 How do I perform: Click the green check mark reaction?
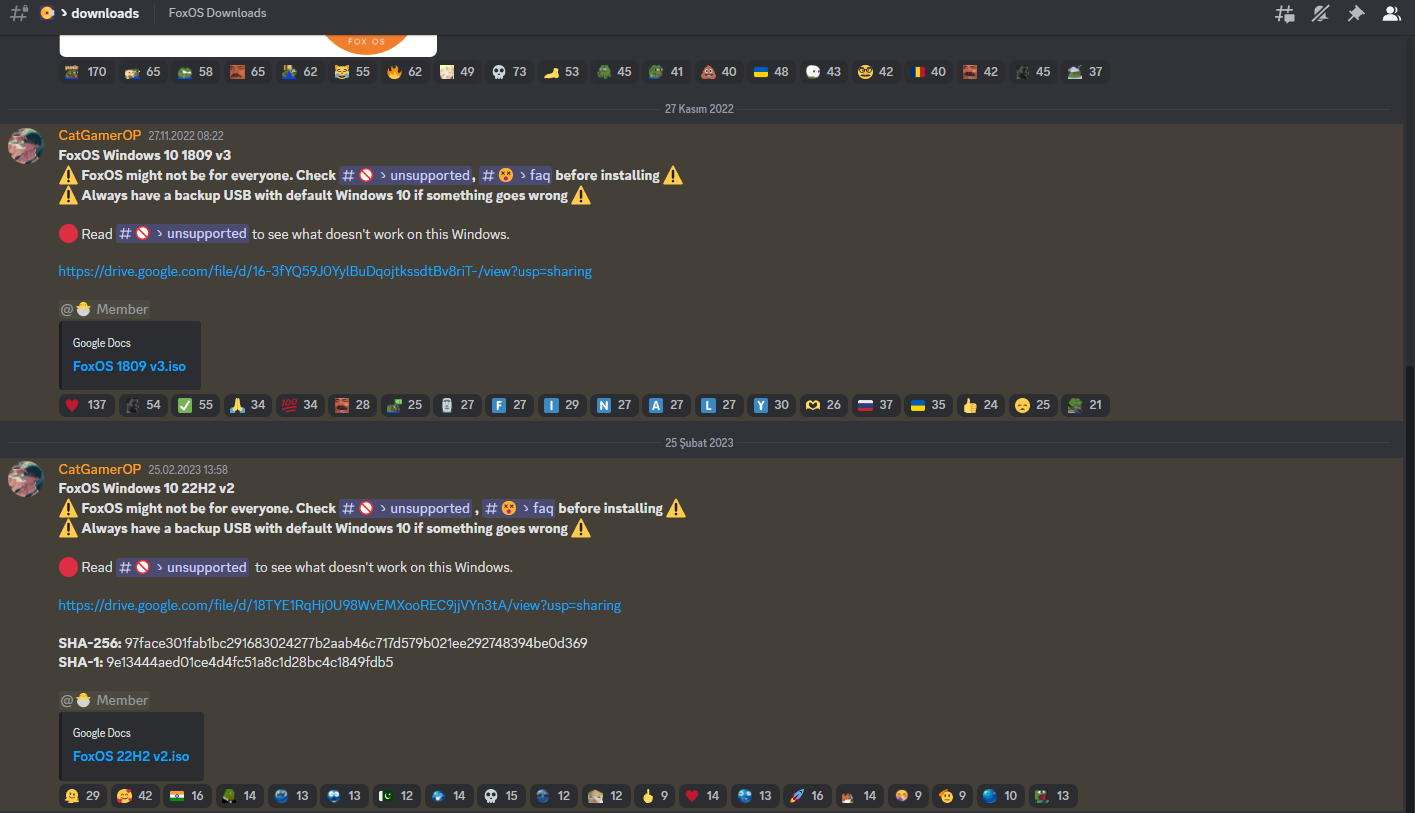195,405
